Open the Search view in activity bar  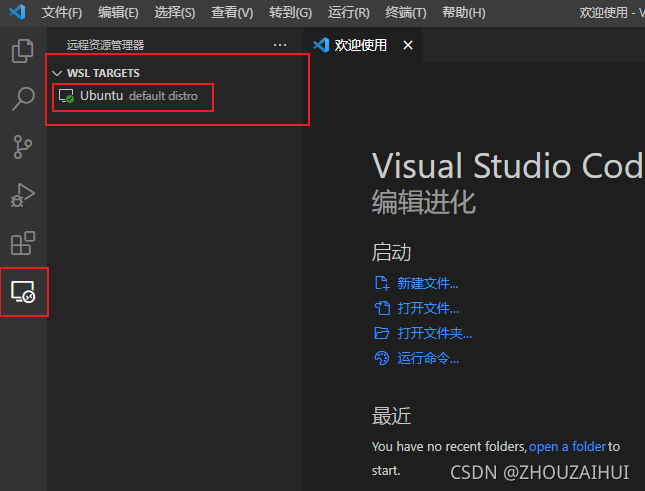(x=23, y=99)
